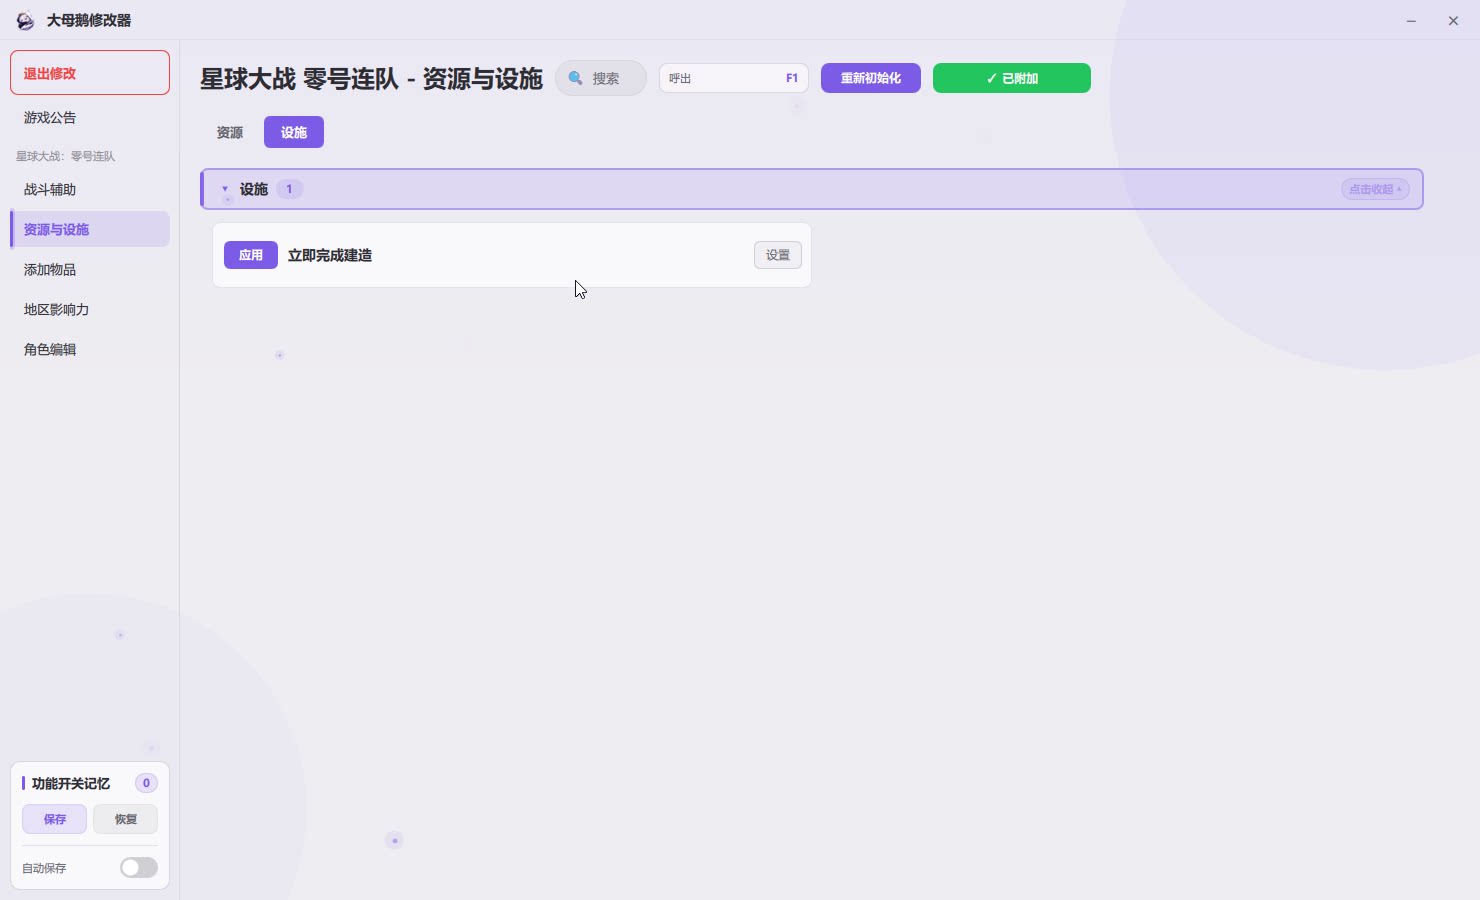Click the green 已附加 status button
The image size is (1480, 900).
(1012, 78)
